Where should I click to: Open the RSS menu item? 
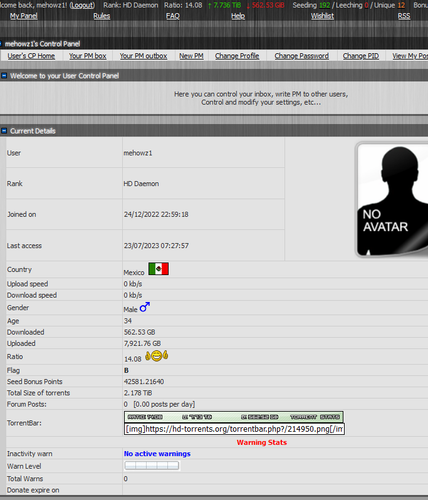[x=404, y=16]
